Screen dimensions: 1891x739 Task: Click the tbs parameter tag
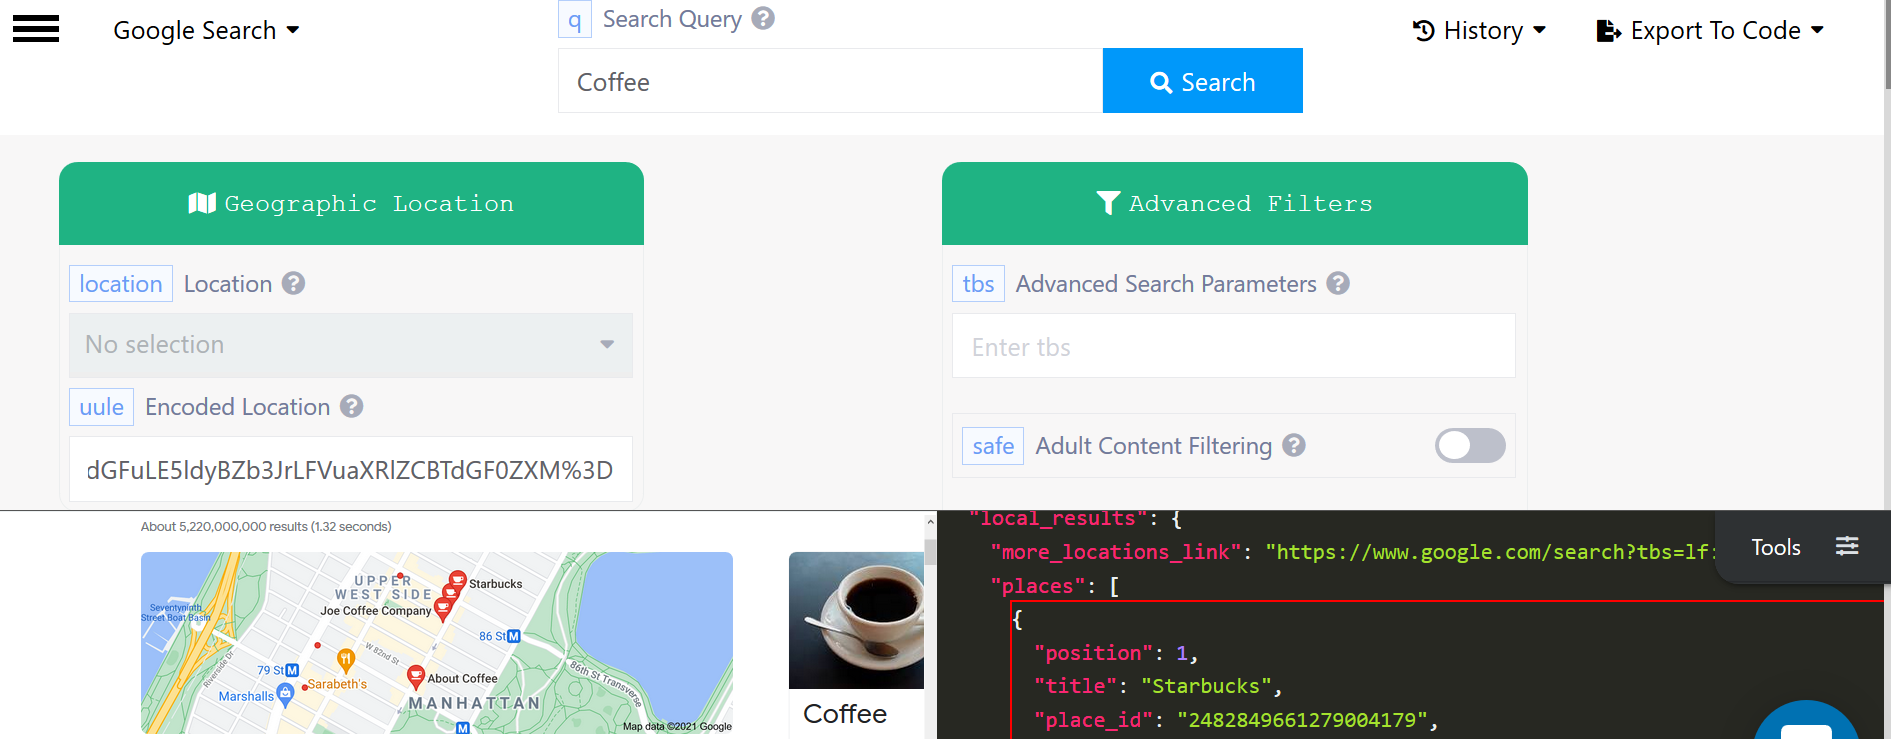(x=978, y=284)
